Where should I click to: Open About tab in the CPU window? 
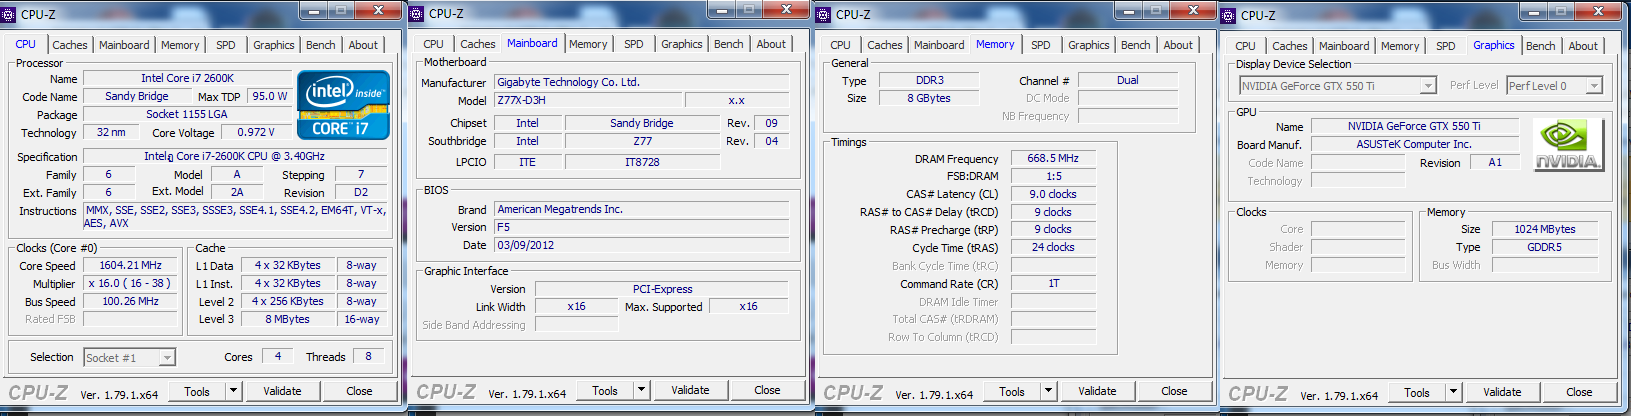[x=363, y=45]
